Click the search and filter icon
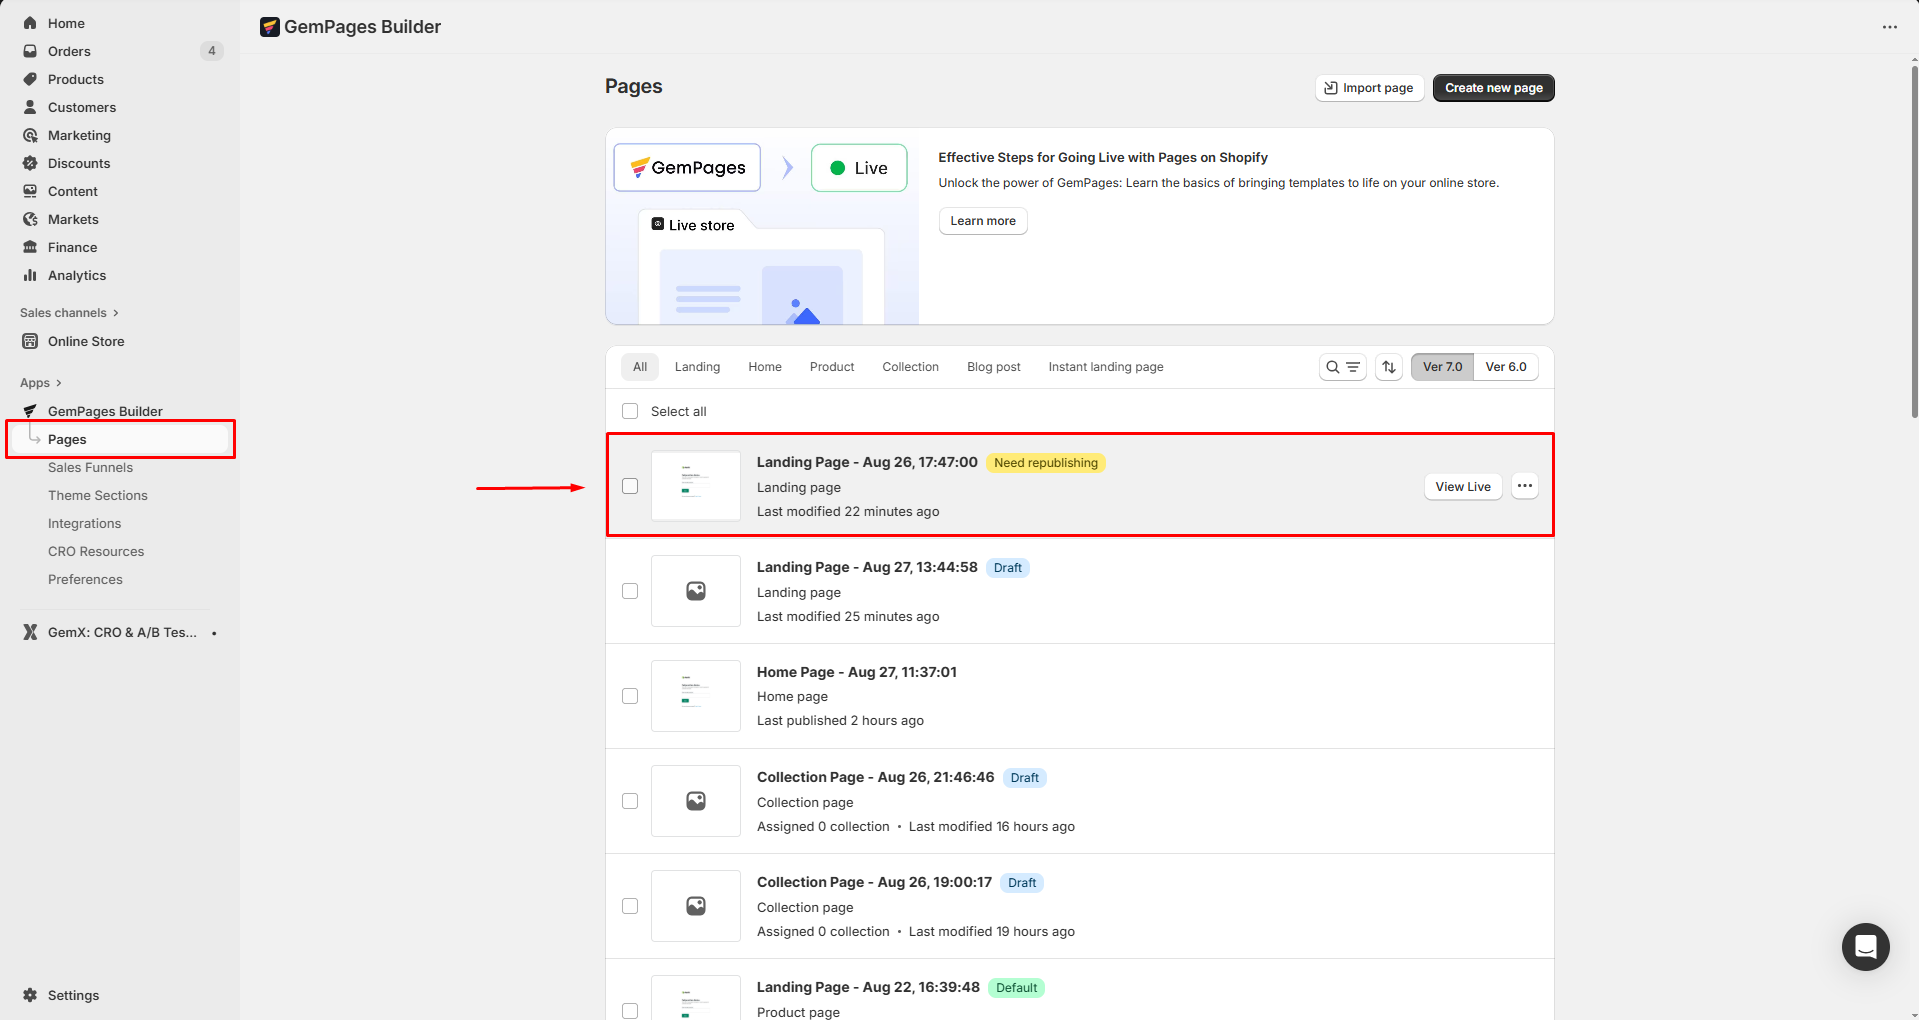The width and height of the screenshot is (1919, 1020). (1342, 367)
